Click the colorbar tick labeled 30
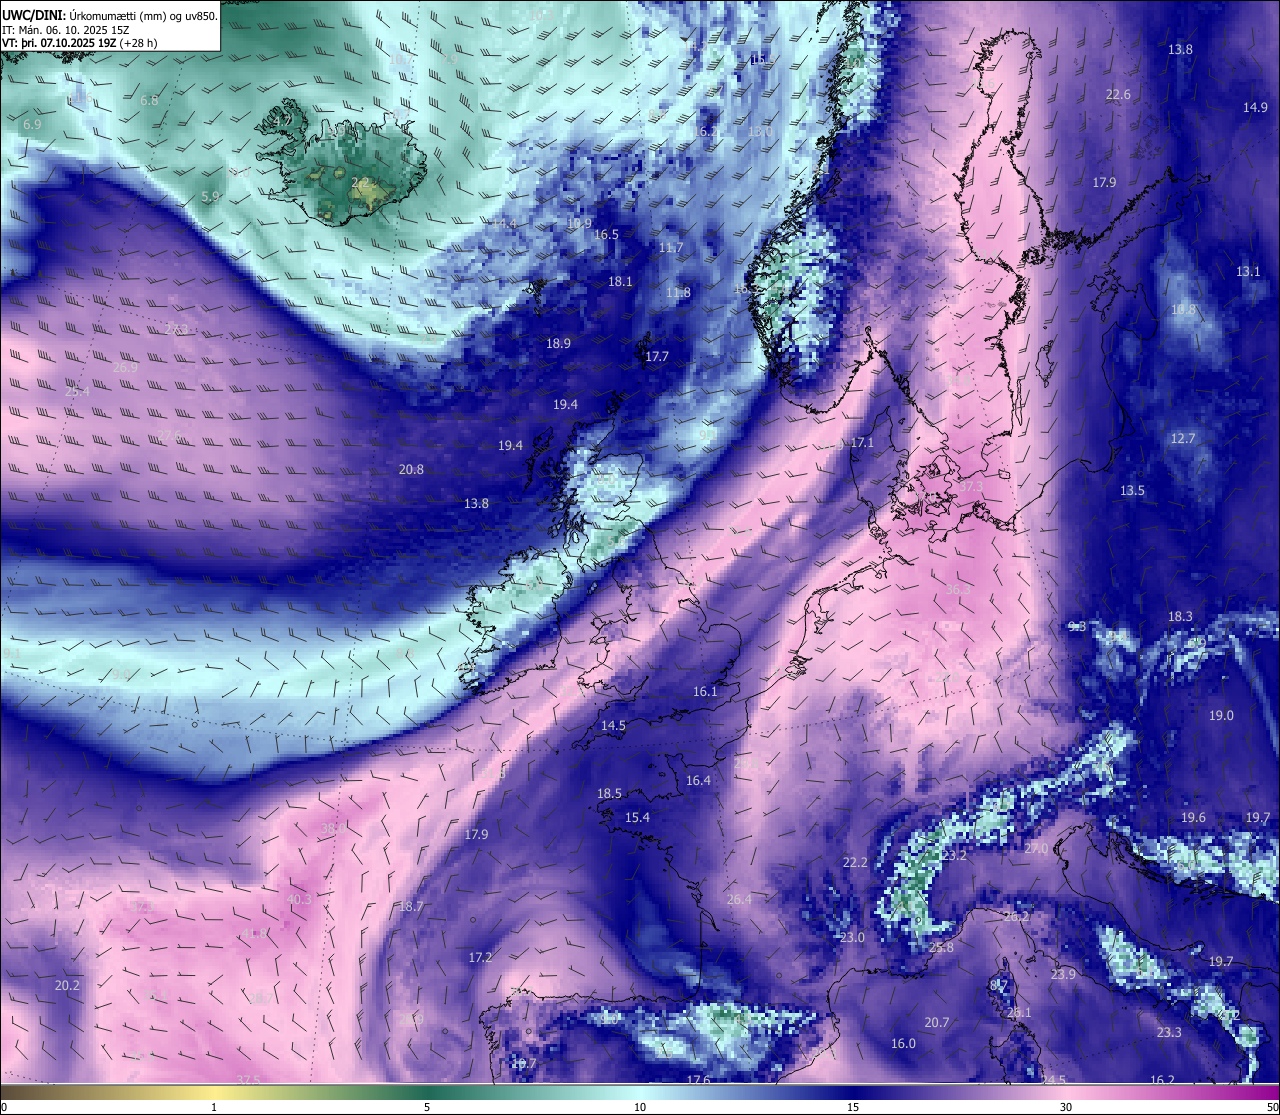 pos(1066,1107)
